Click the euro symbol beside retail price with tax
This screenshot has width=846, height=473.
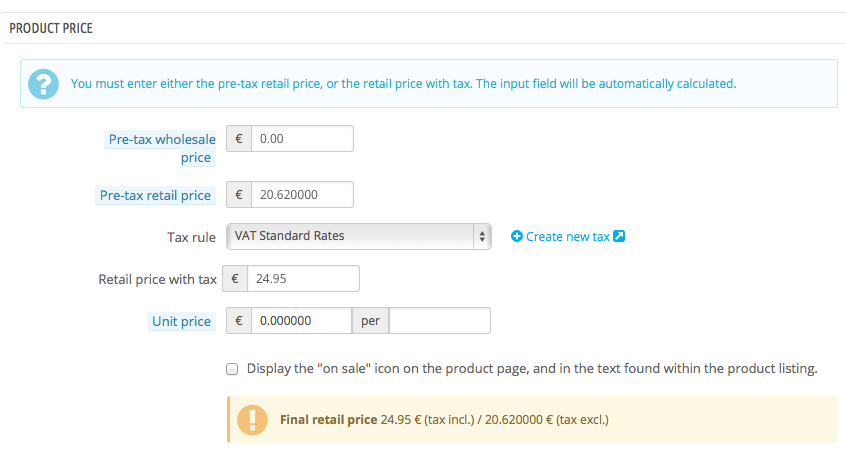(235, 279)
